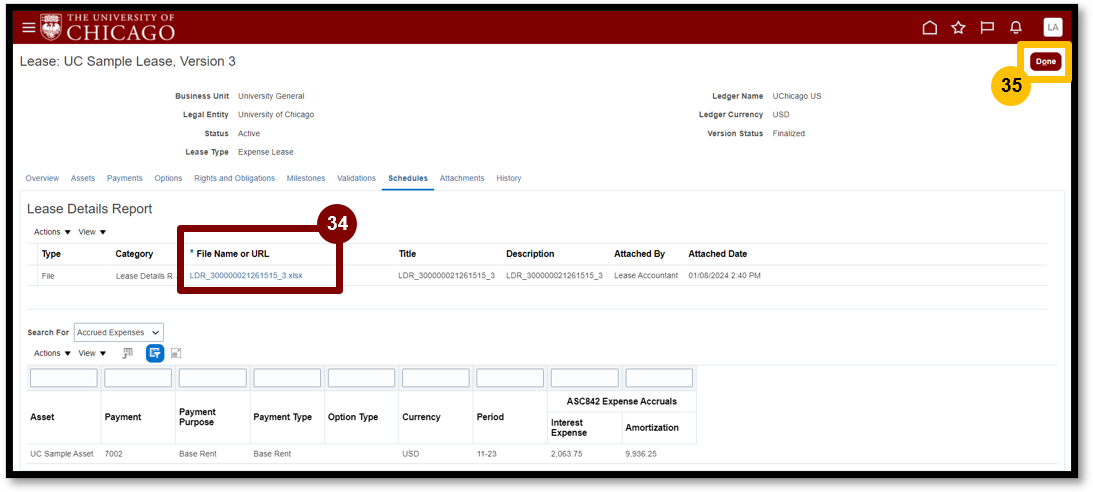
Task: Click the Freeze column icon
Action: pos(128,353)
